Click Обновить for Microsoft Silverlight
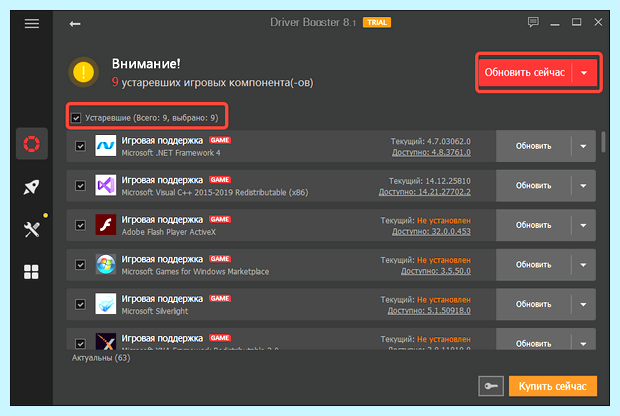 pos(533,304)
